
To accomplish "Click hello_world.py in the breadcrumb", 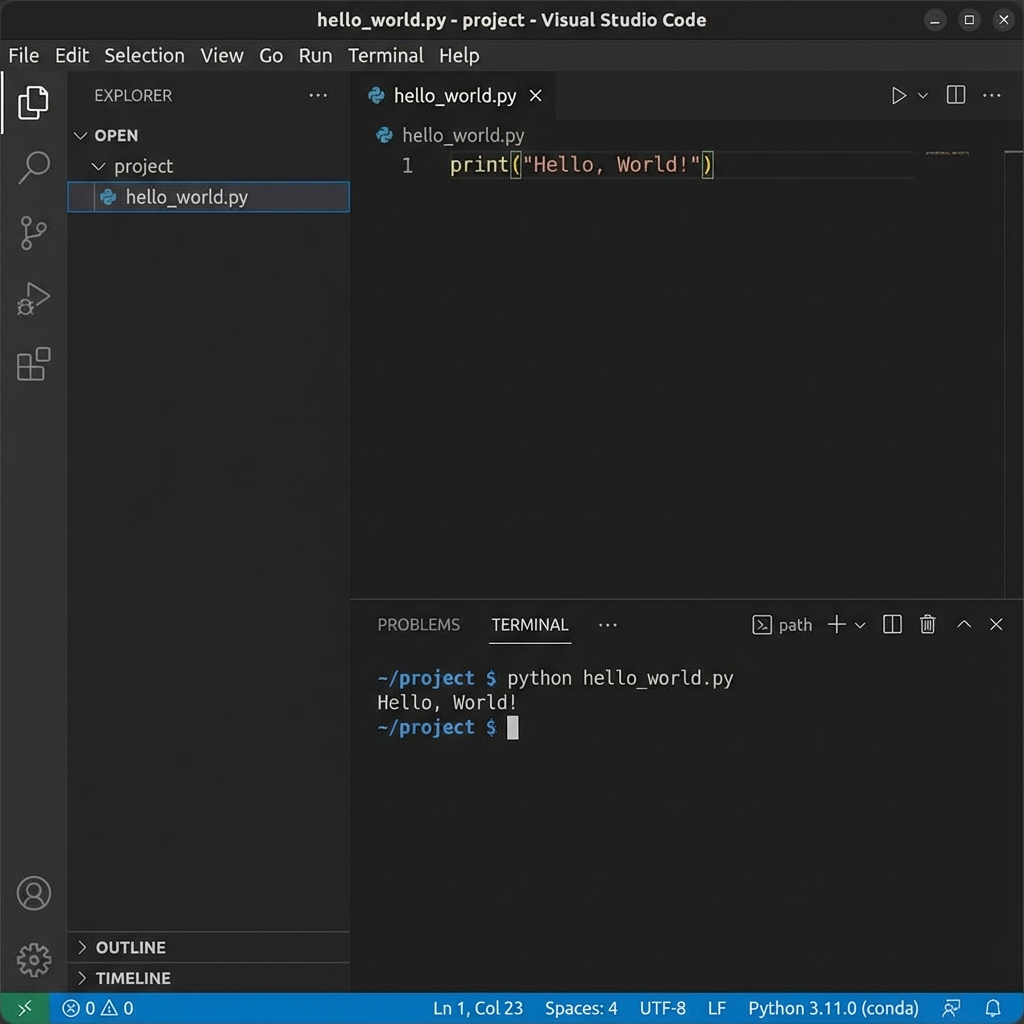I will point(462,135).
